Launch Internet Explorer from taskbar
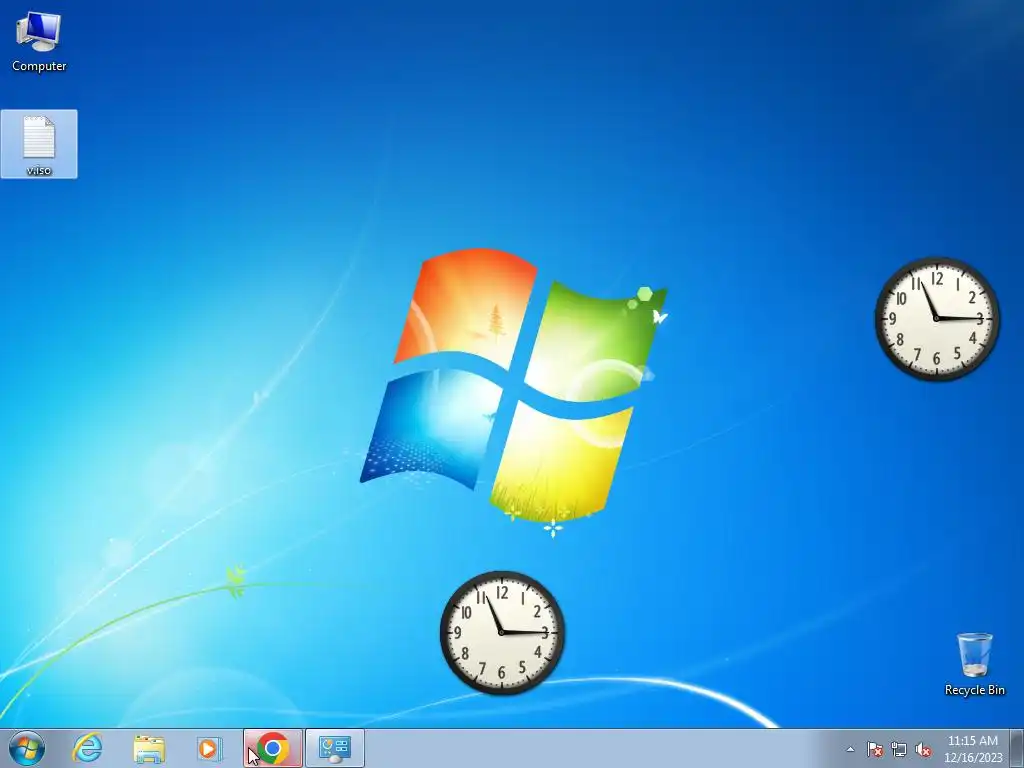Viewport: 1024px width, 768px height. (88, 748)
